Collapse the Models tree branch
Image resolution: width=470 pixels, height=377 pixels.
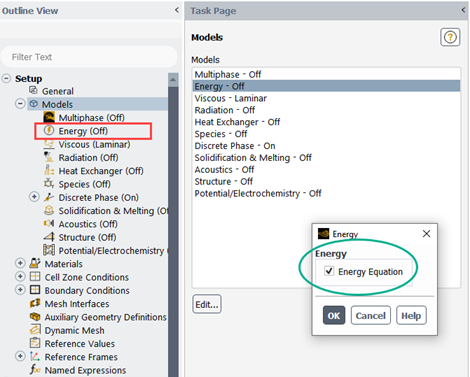pyautogui.click(x=20, y=104)
